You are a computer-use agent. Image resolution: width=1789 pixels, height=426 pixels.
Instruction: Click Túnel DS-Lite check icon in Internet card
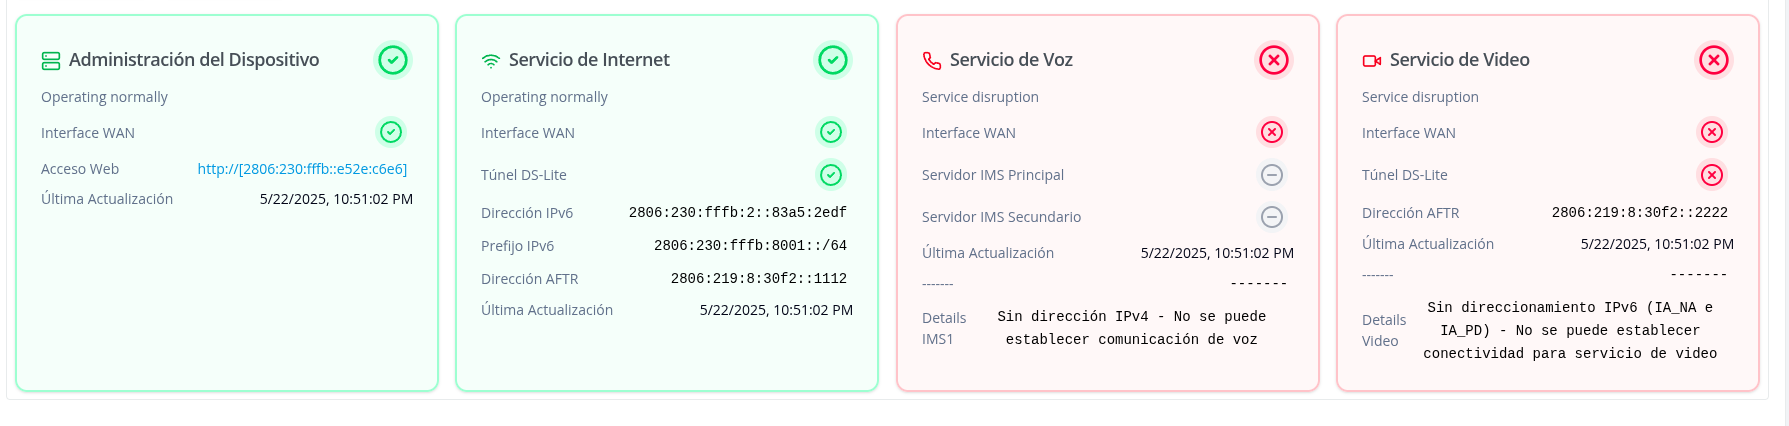coord(831,175)
